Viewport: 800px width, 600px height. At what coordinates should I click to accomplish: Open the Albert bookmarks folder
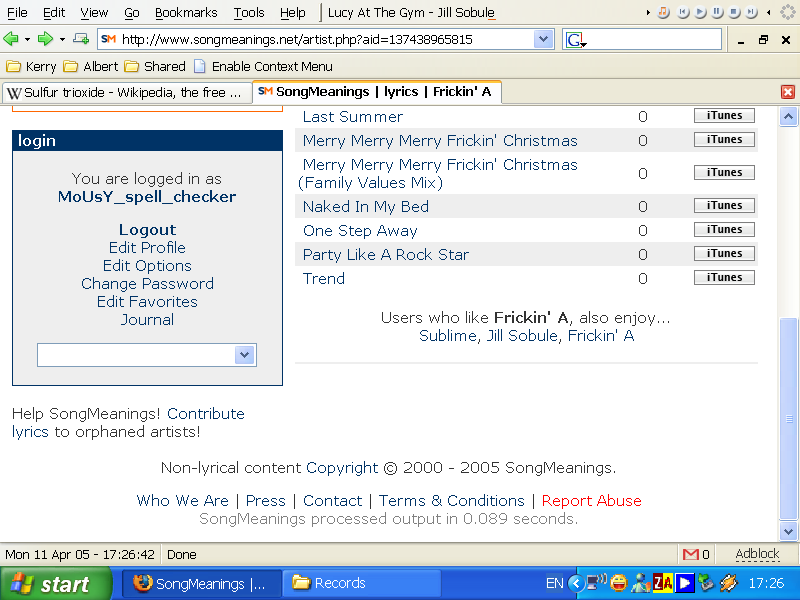pyautogui.click(x=90, y=66)
